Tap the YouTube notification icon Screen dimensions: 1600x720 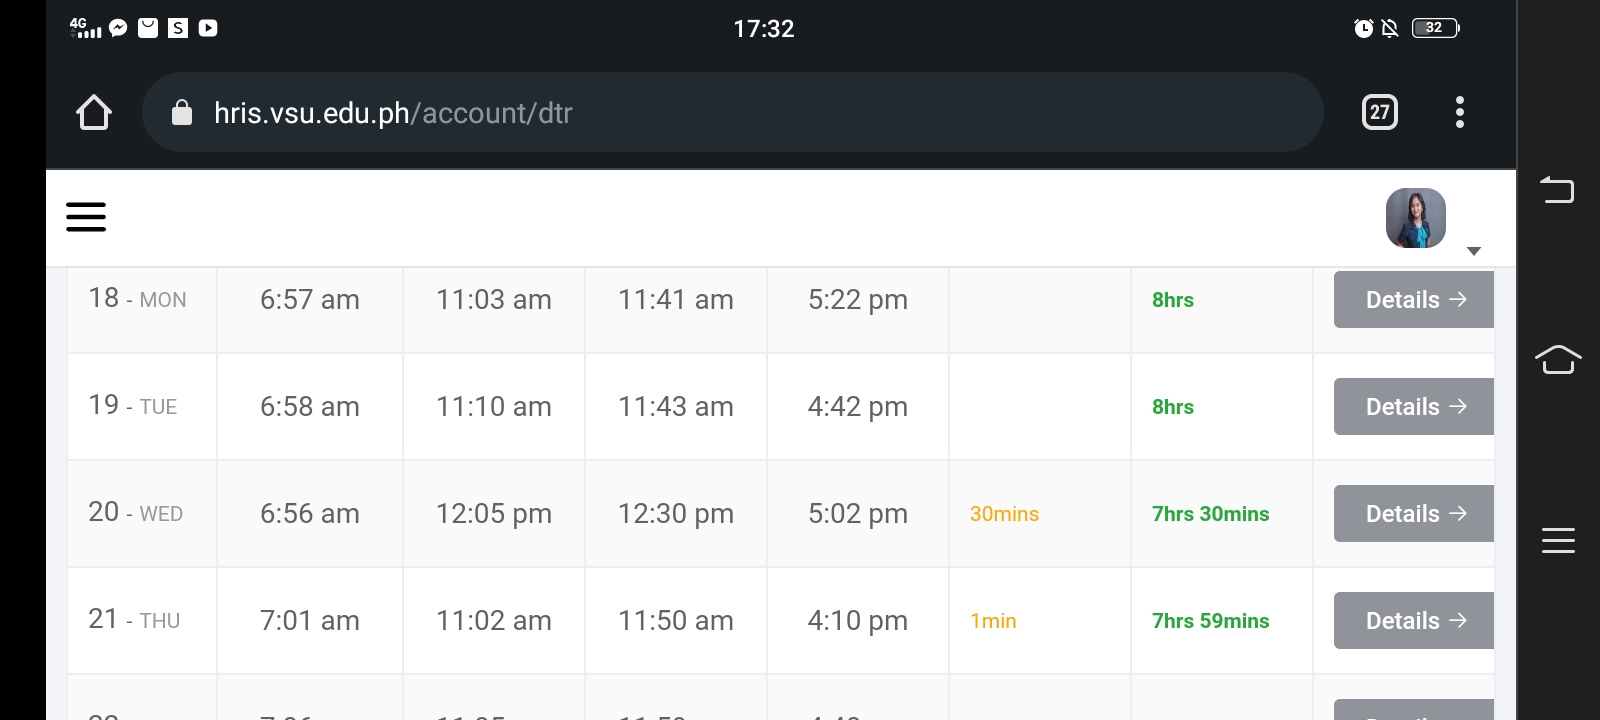[x=208, y=28]
